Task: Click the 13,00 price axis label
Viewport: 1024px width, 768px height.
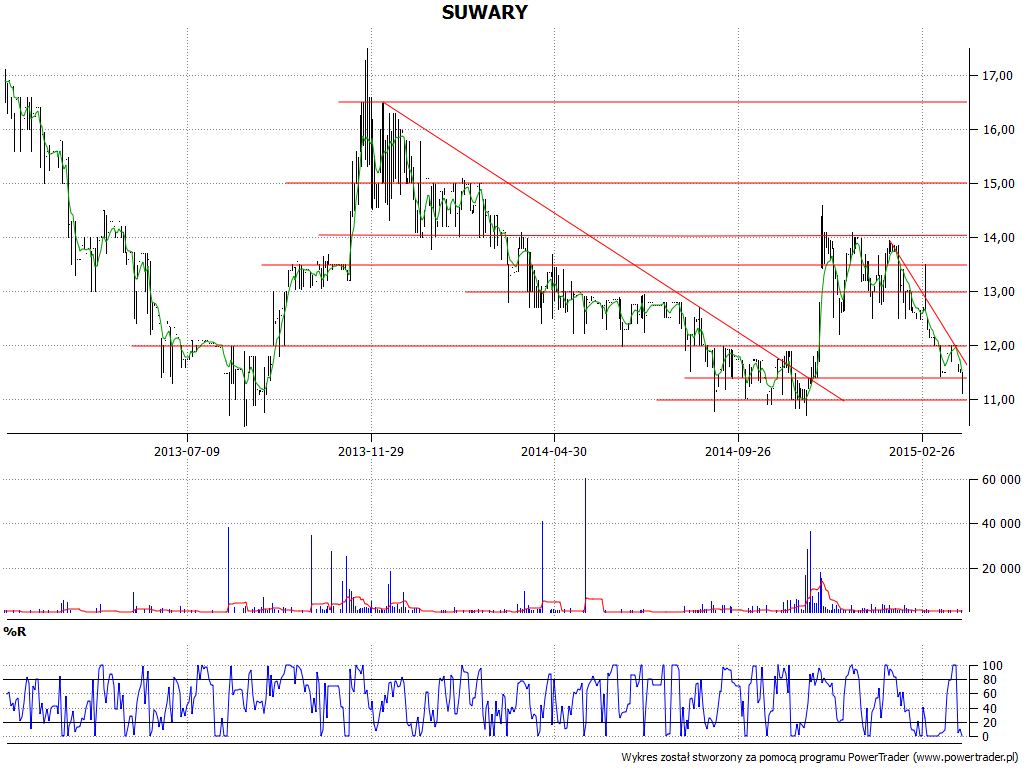Action: point(999,292)
